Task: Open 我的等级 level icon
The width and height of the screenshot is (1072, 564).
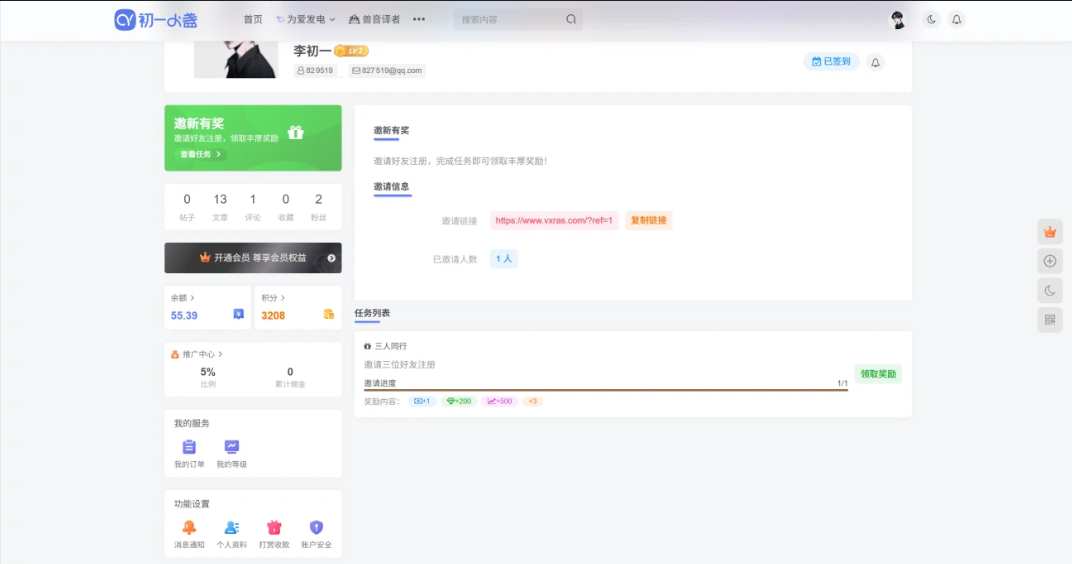Action: (x=231, y=448)
